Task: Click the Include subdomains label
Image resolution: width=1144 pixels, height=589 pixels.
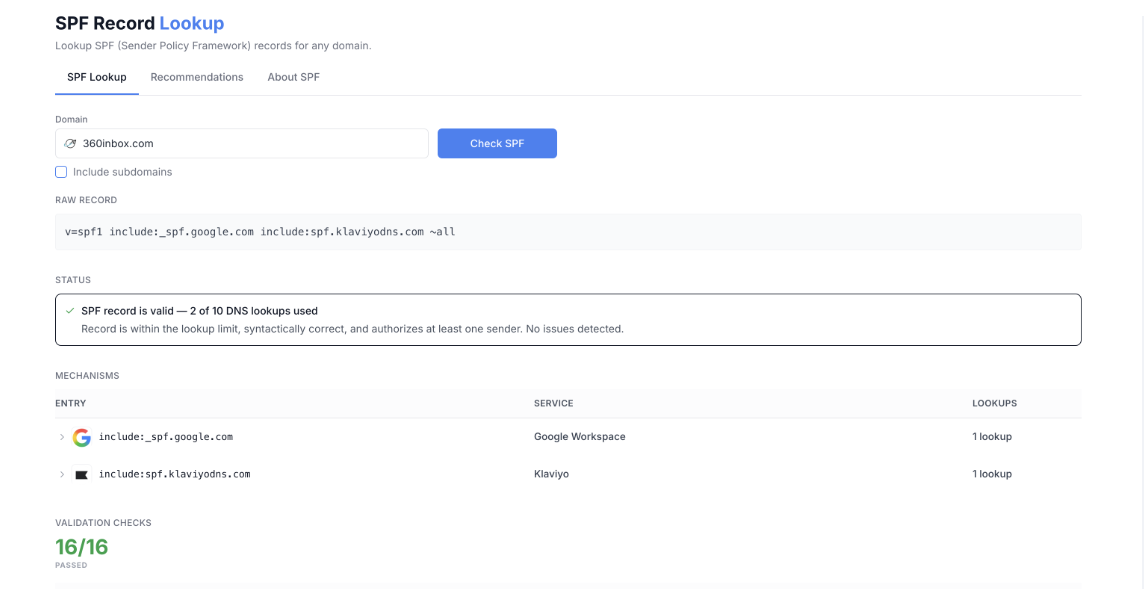Action: click(x=123, y=172)
